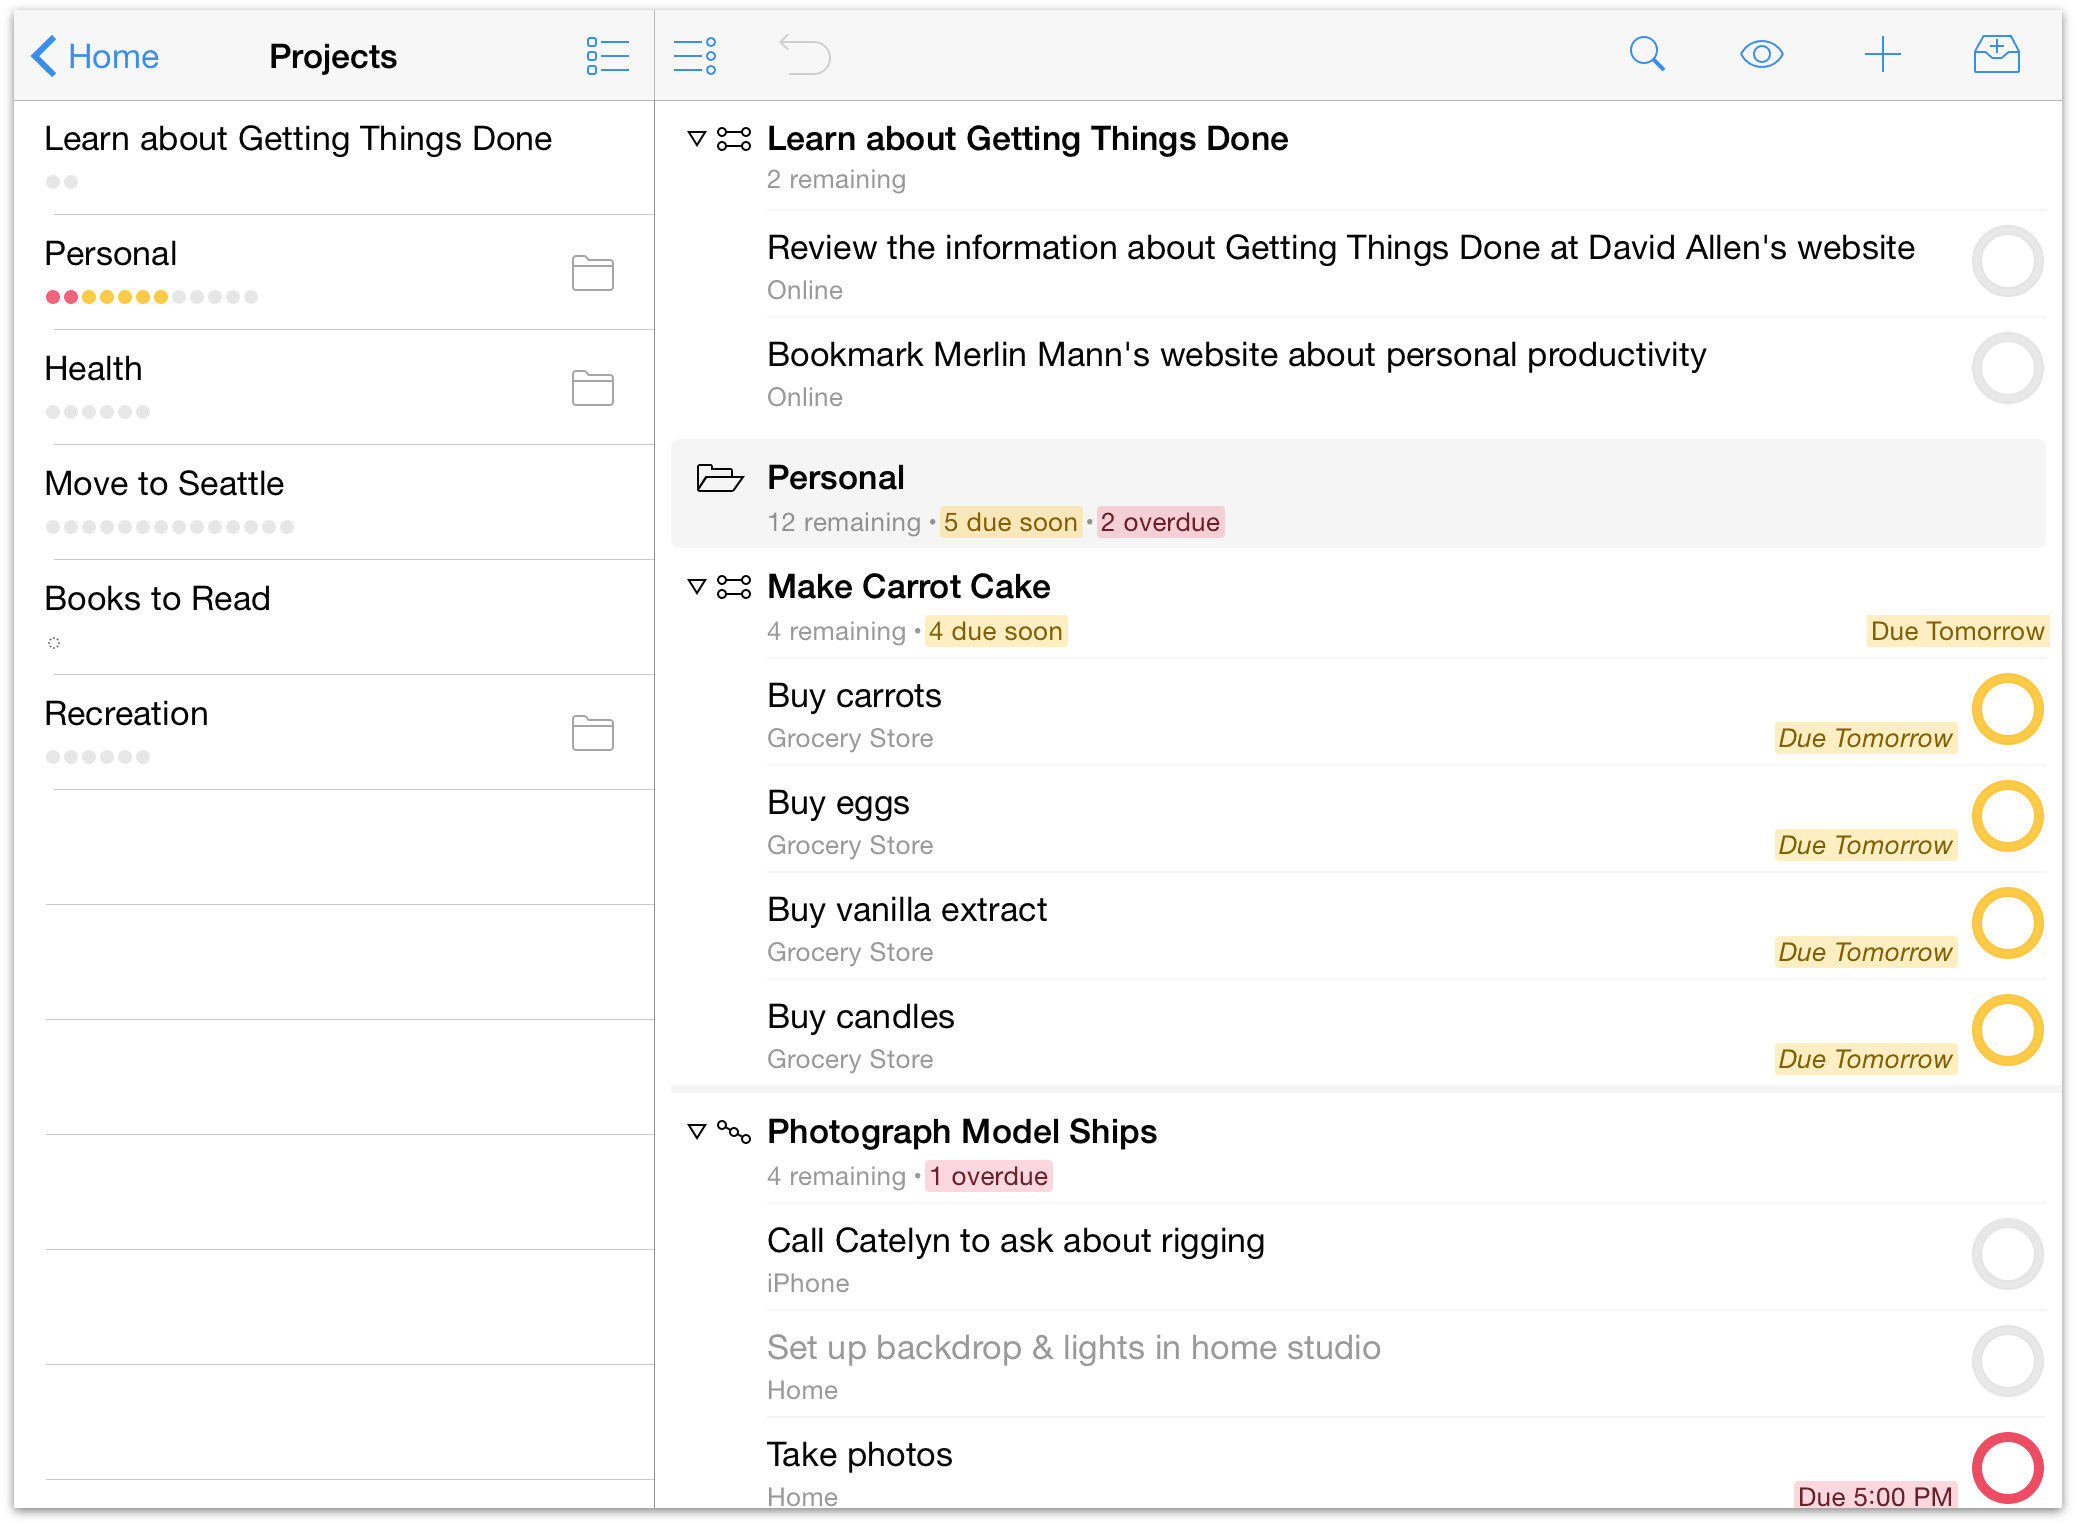The width and height of the screenshot is (2076, 1524).
Task: Click folder icon on Health sidebar row
Action: pyautogui.click(x=592, y=388)
